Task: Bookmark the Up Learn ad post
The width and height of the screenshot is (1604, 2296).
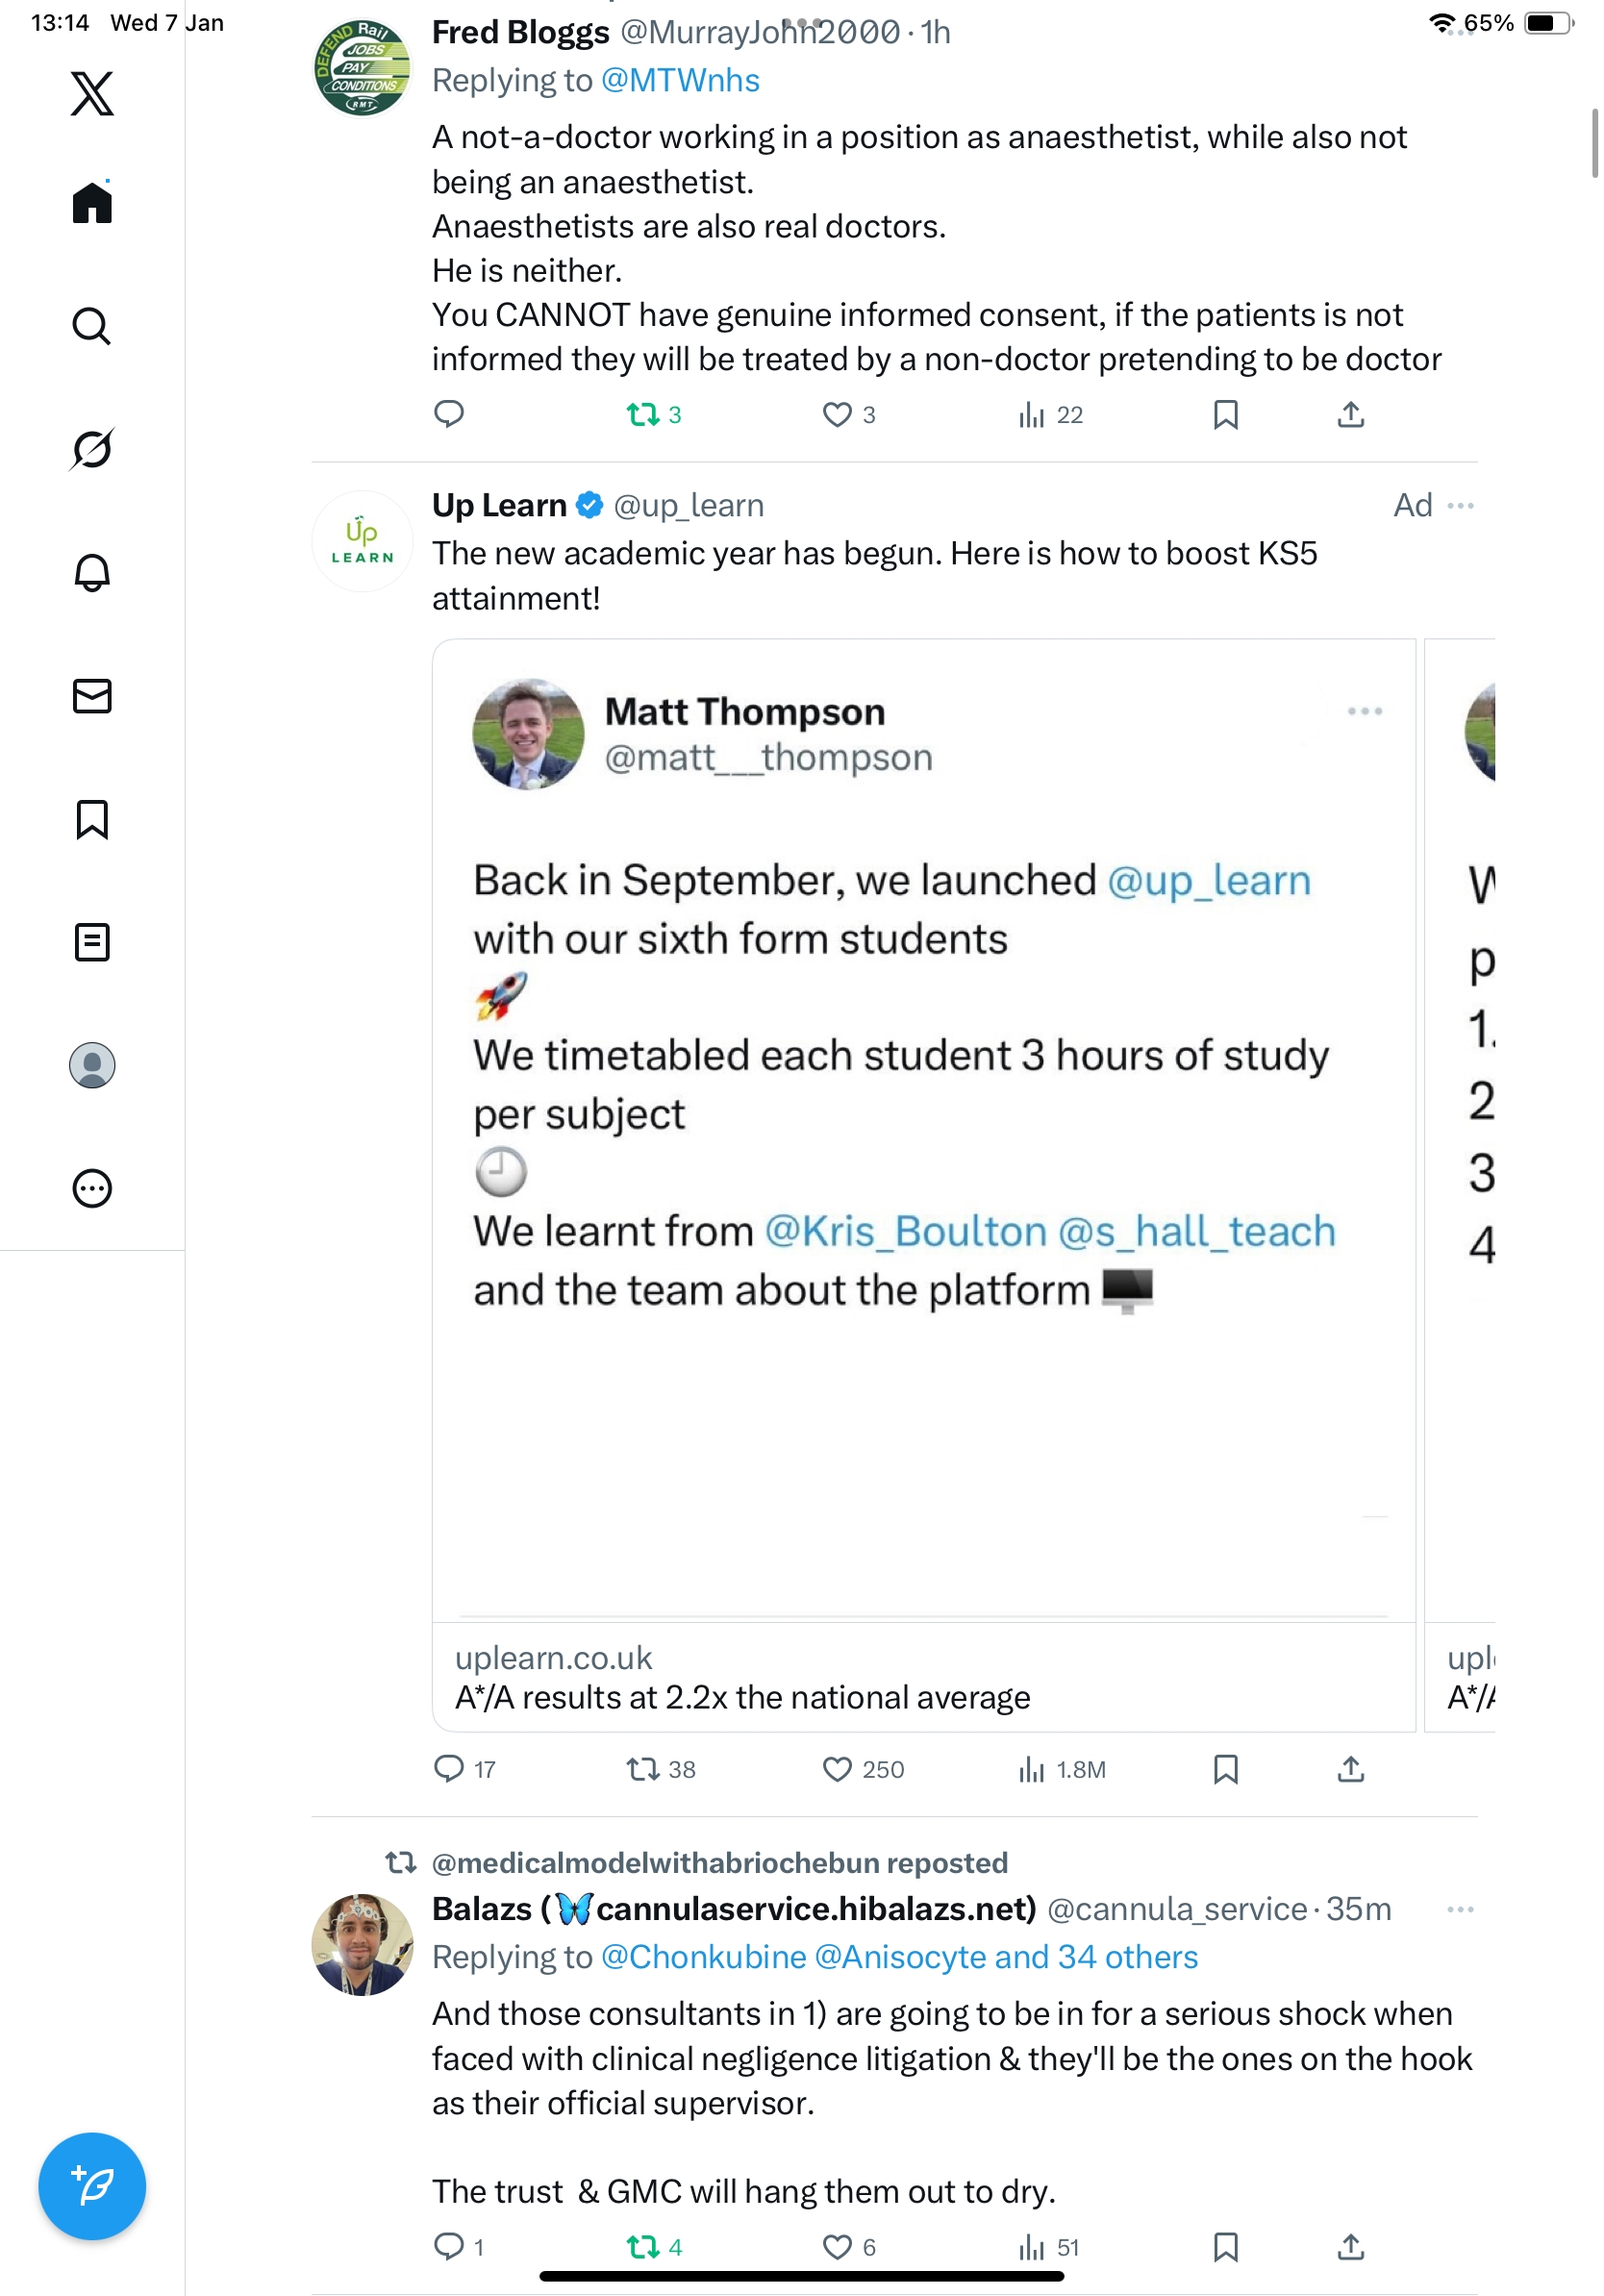Action: click(1225, 1769)
